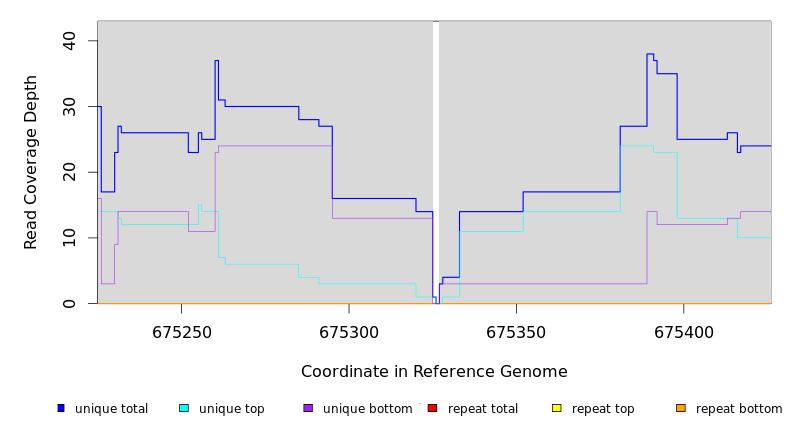The width and height of the screenshot is (792, 432).
Task: Click the 675350 x-axis tick label
Action: coord(516,331)
